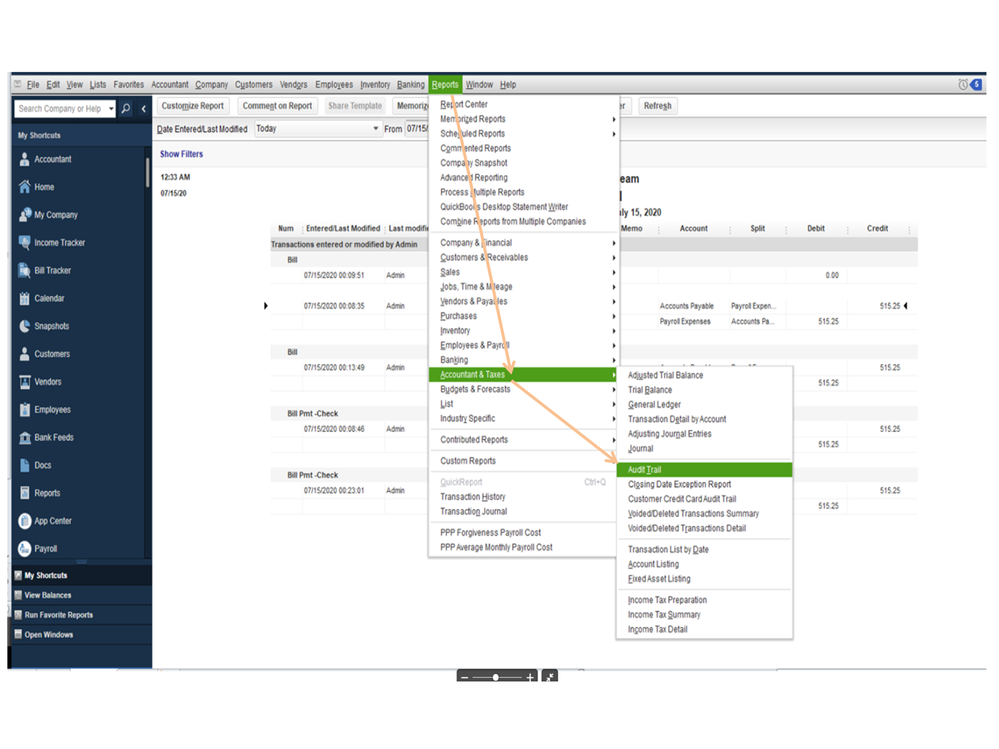The height and width of the screenshot is (749, 999).
Task: Expand Memorized Reports submenu
Action: (524, 119)
